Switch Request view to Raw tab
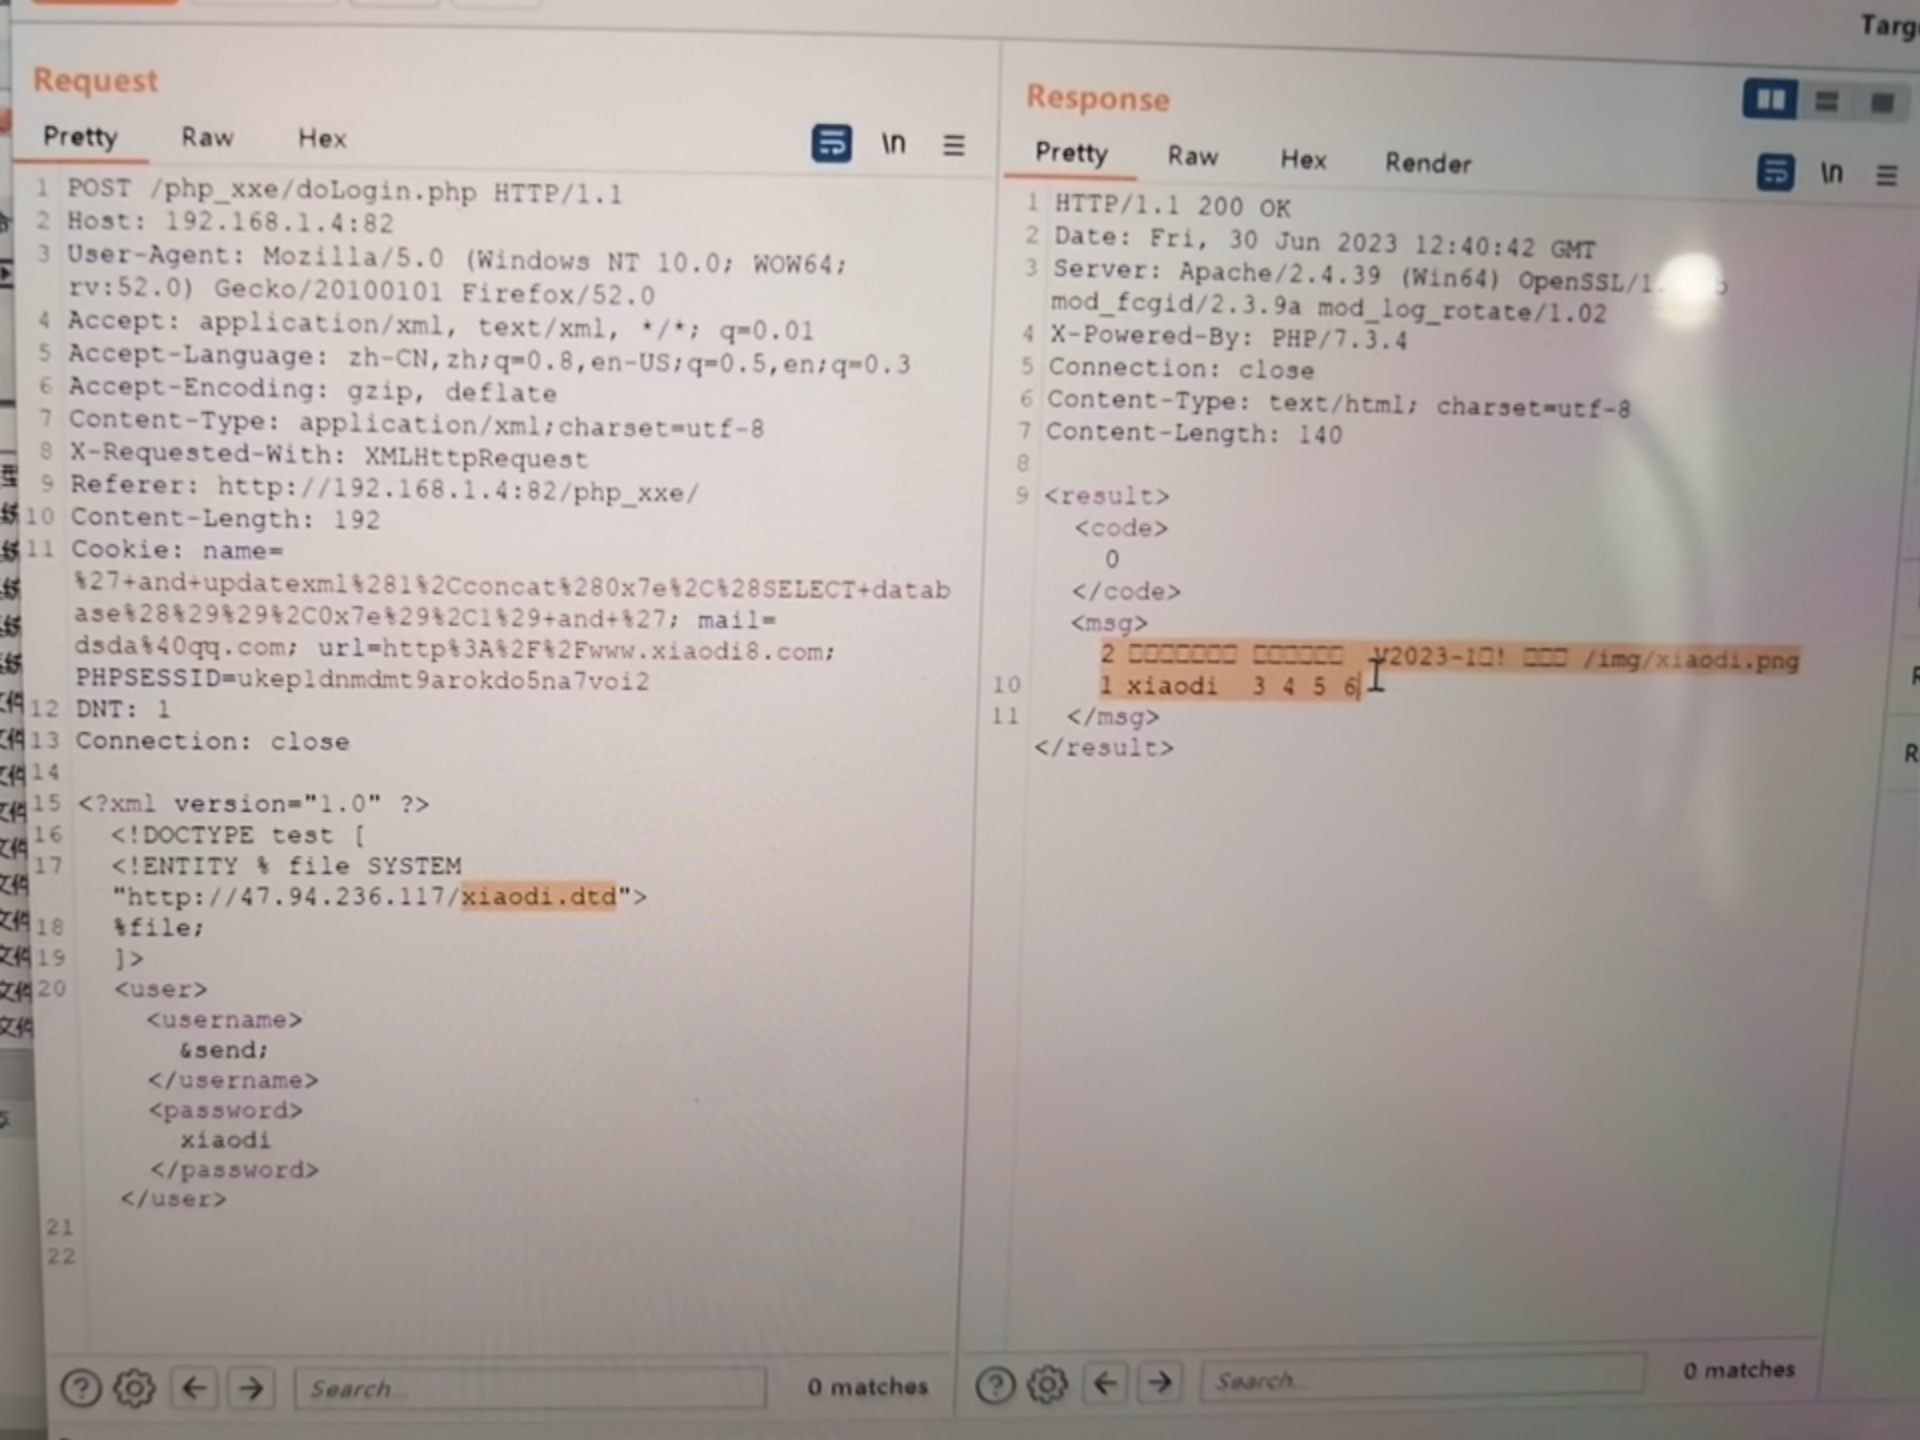The height and width of the screenshot is (1440, 1920). (x=207, y=138)
